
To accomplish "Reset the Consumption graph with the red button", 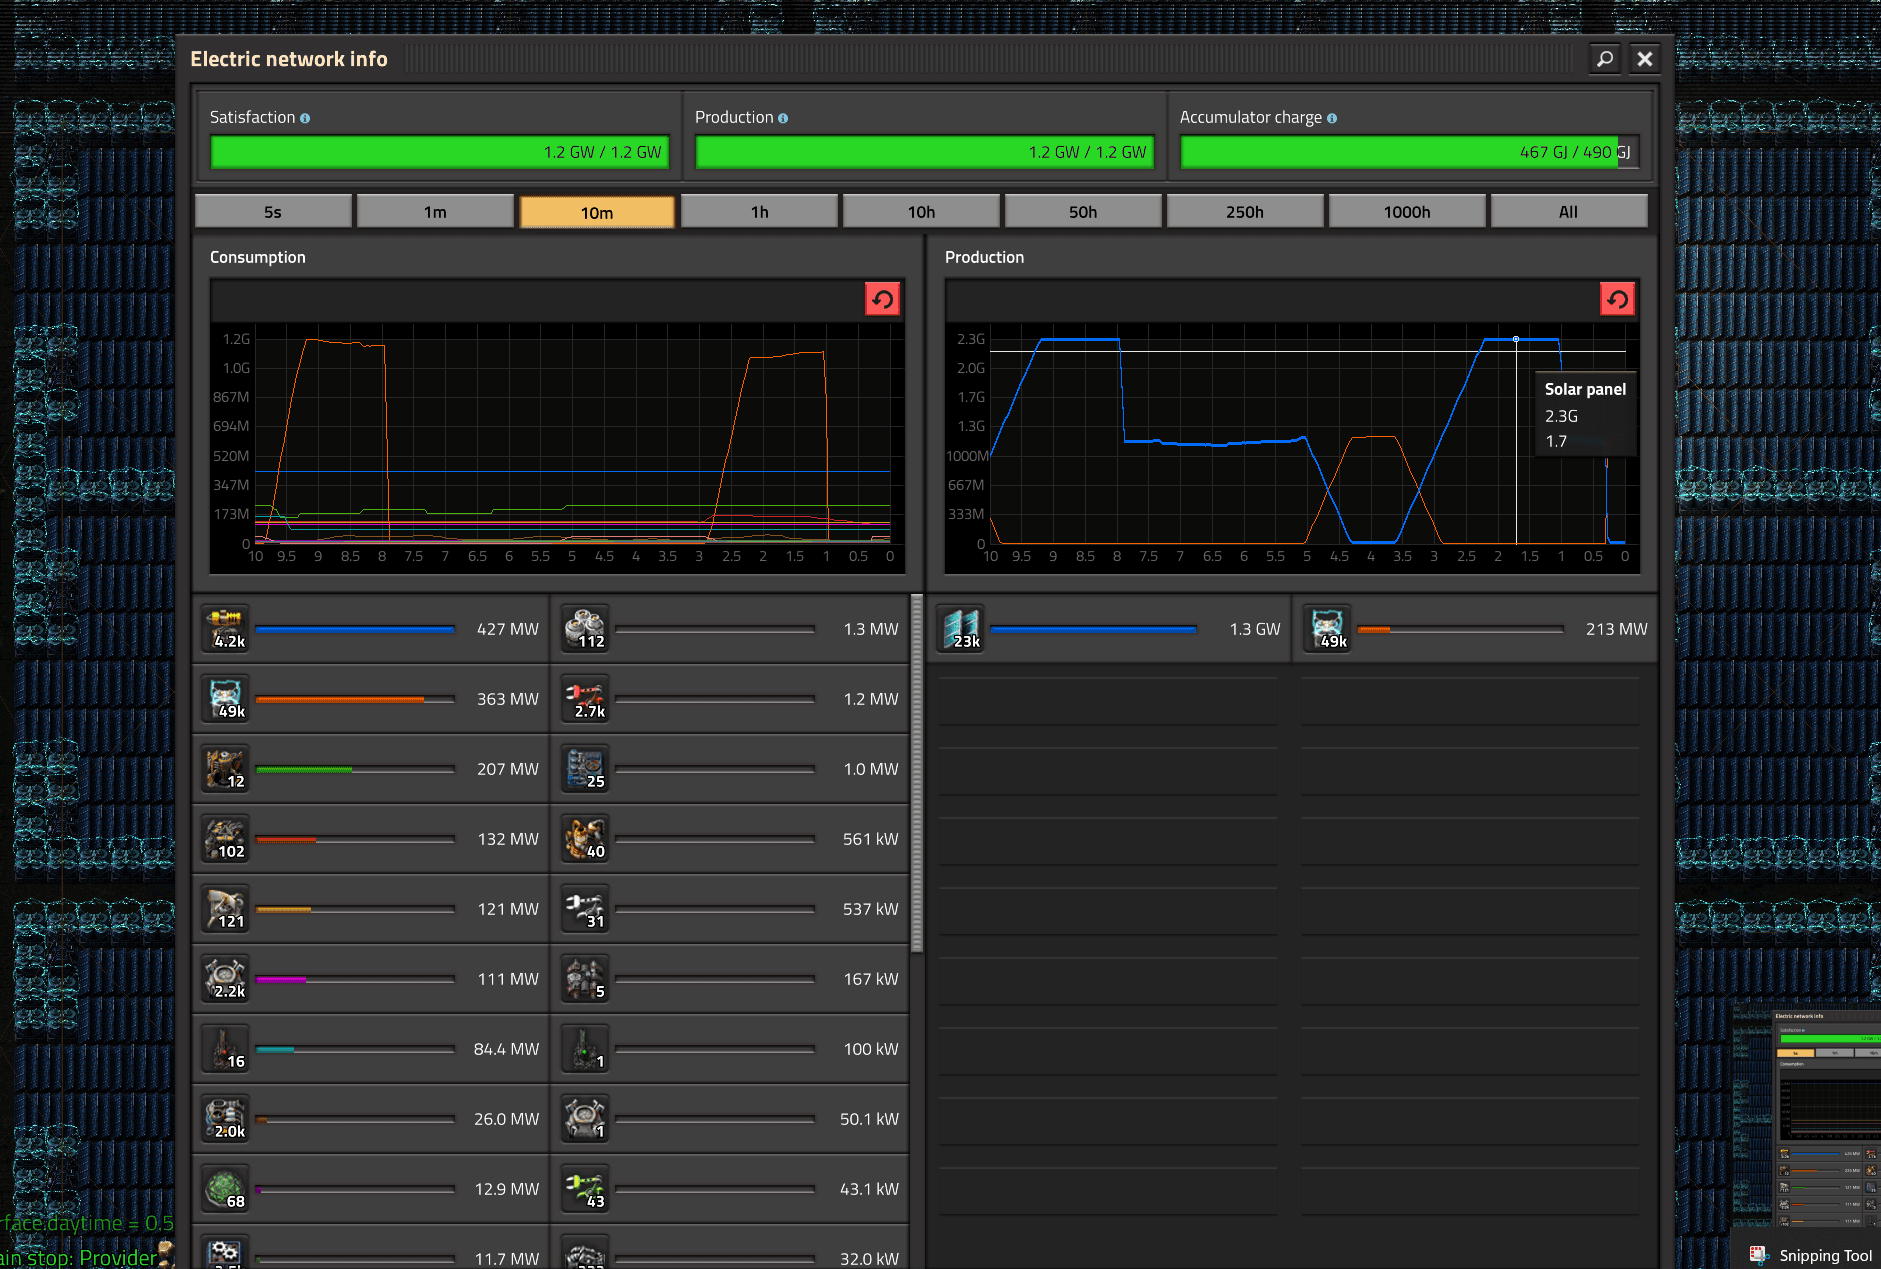I will [882, 299].
